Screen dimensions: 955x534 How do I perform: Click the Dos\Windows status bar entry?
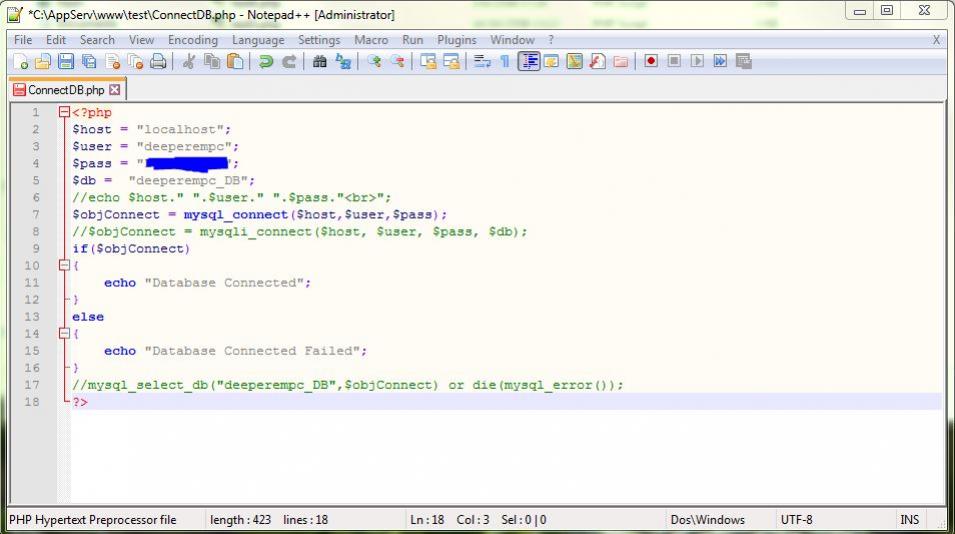[x=707, y=520]
